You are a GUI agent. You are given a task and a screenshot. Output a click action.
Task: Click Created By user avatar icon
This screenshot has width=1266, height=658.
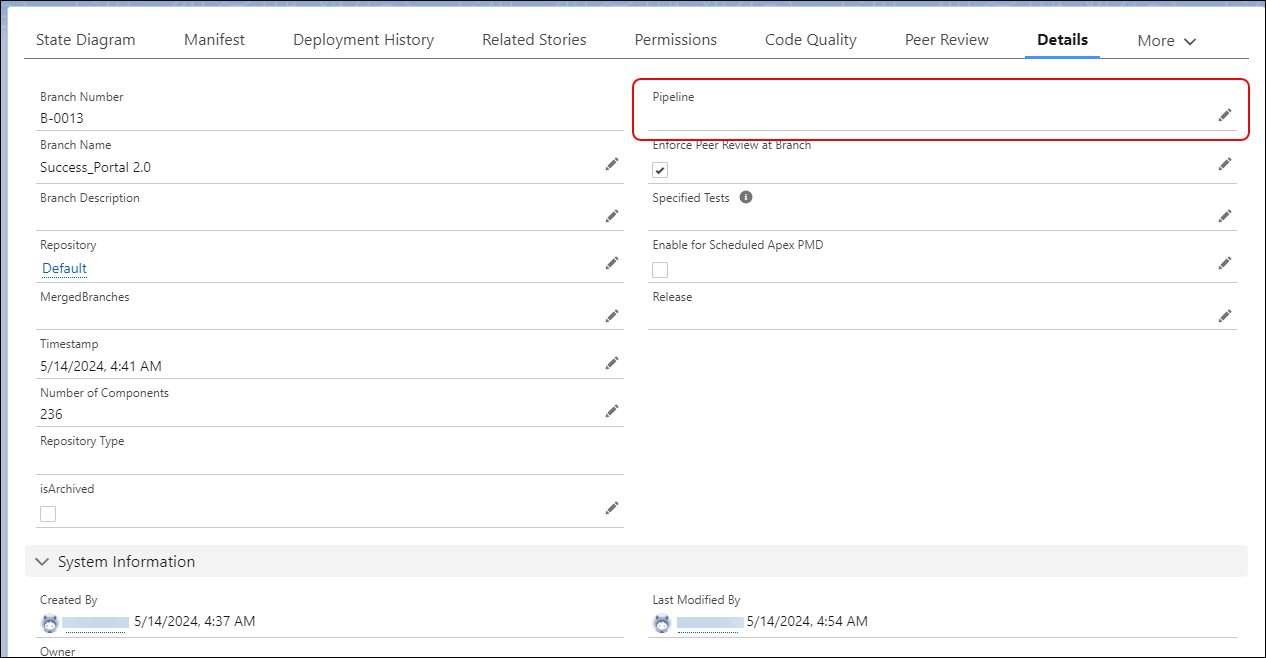click(x=49, y=623)
